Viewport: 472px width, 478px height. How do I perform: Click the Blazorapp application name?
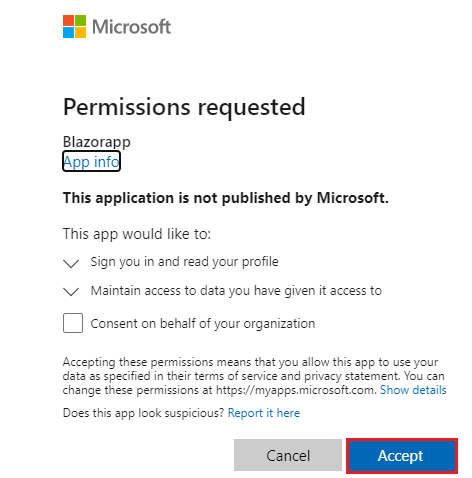click(x=97, y=142)
